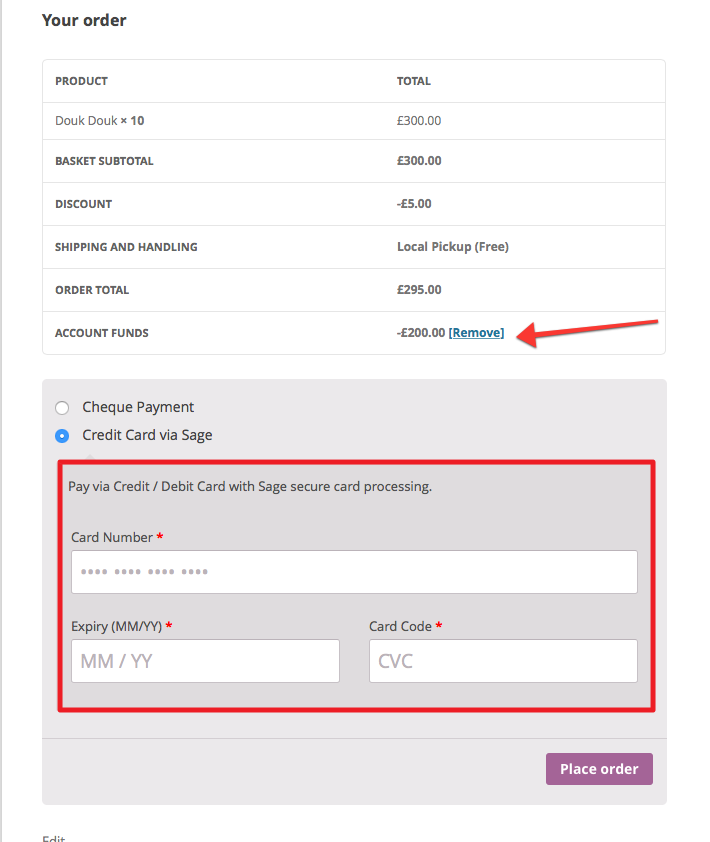The width and height of the screenshot is (710, 842).
Task: Click the Card Number field label
Action: pyautogui.click(x=112, y=538)
